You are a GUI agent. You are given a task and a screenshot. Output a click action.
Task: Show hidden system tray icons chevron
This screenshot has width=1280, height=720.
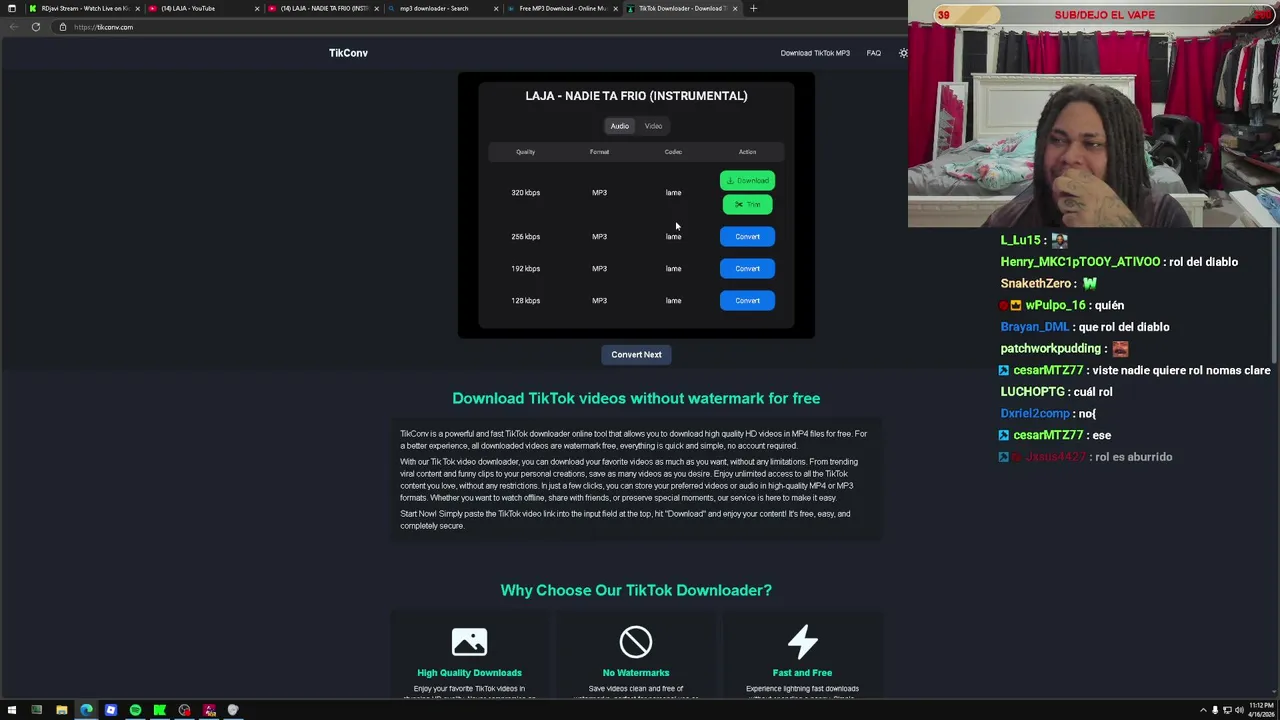click(1203, 710)
